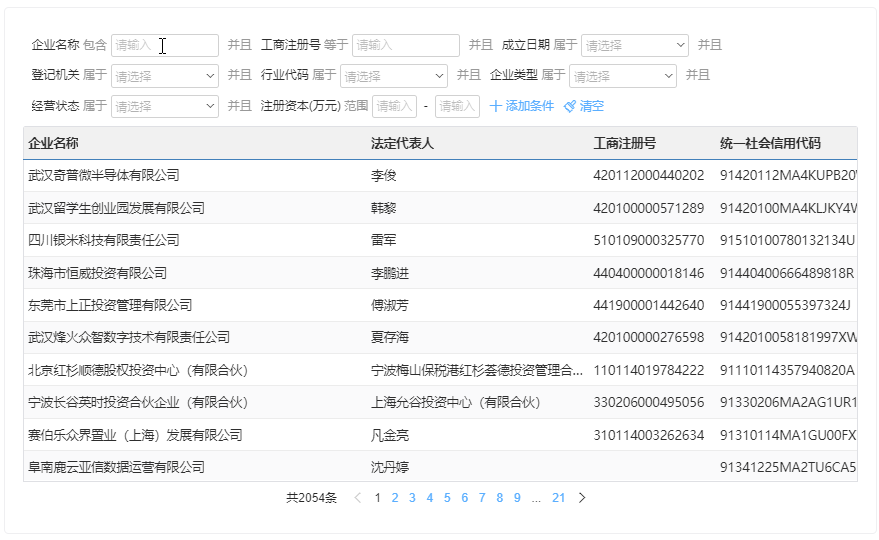Select page 5 in pagination
This screenshot has height=540, width=879.
point(447,498)
